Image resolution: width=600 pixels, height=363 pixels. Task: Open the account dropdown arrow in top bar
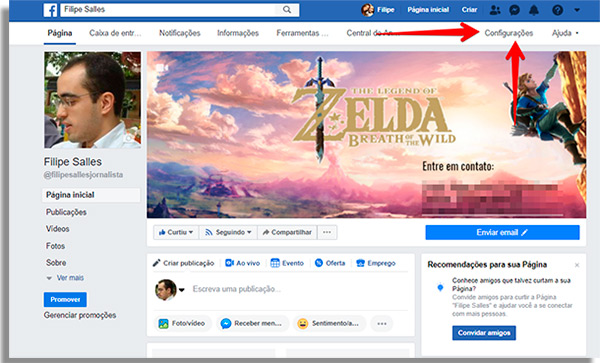tap(577, 10)
